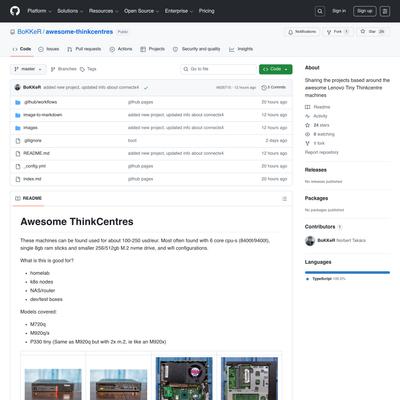Click folder icon for .github/workflows
This screenshot has width=400, height=400.
pos(18,102)
